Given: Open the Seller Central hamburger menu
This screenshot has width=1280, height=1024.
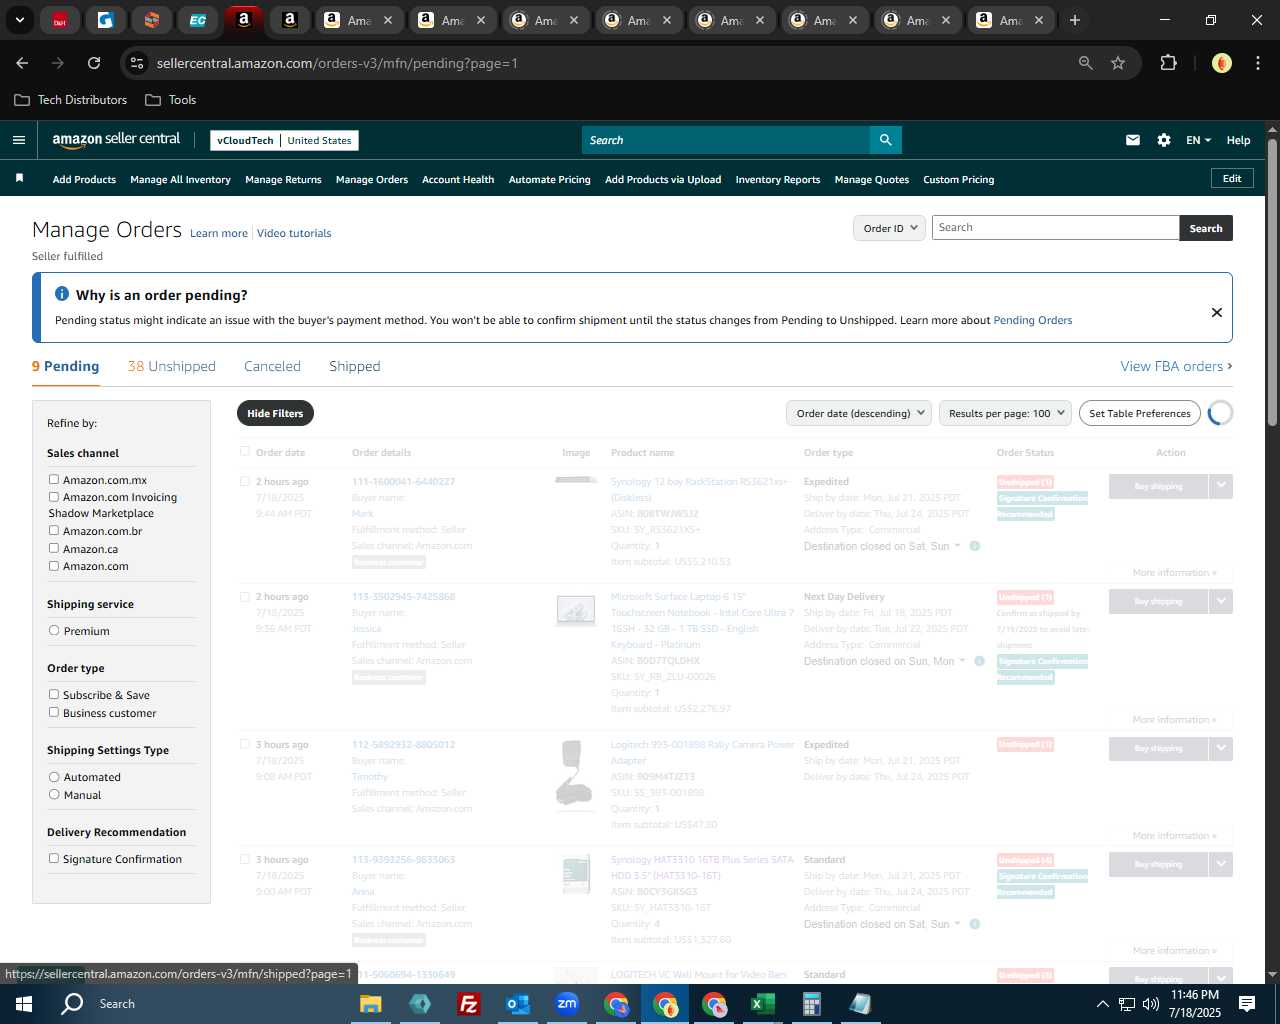Looking at the screenshot, I should tap(19, 140).
